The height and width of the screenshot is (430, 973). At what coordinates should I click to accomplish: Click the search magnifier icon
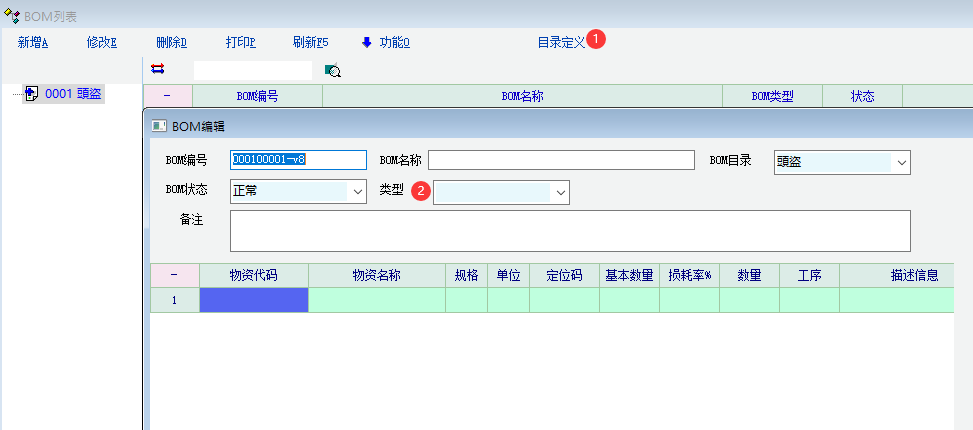(x=333, y=70)
